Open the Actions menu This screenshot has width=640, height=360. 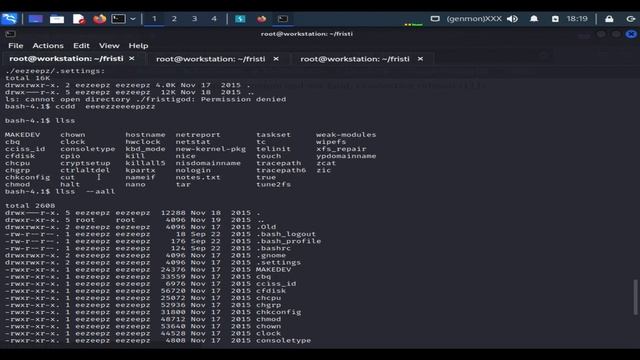point(48,46)
